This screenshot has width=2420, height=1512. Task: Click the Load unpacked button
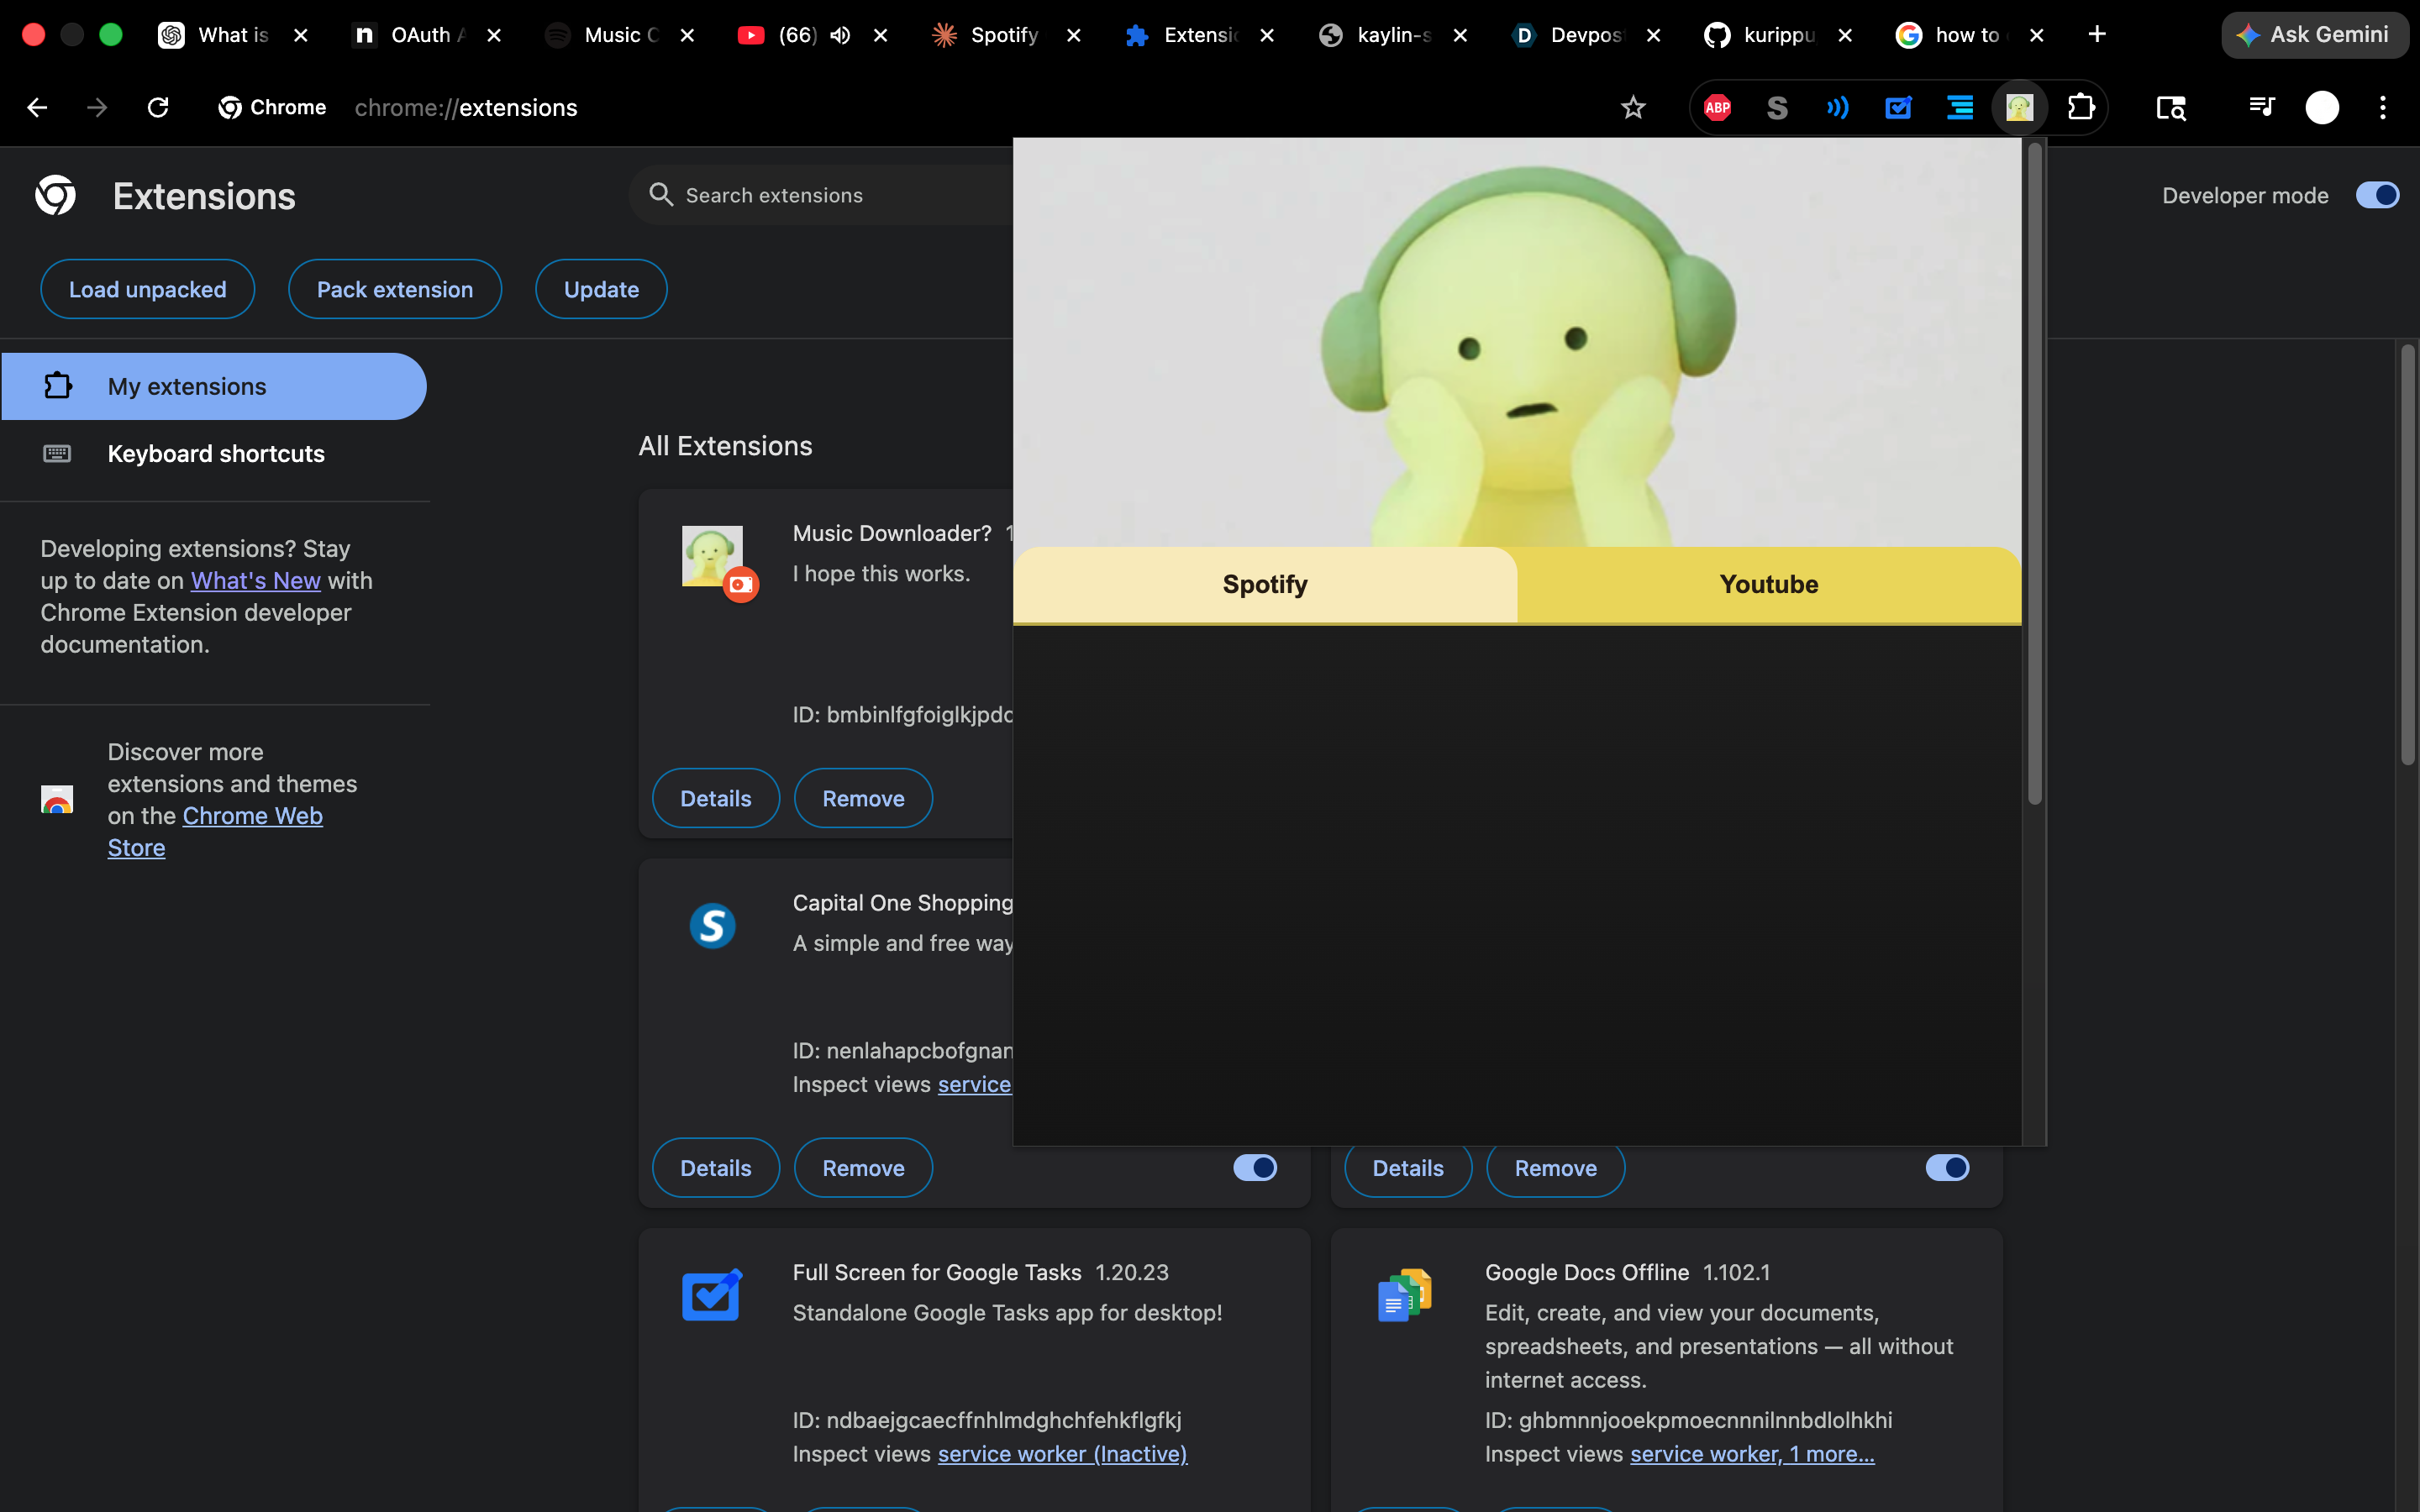(147, 290)
